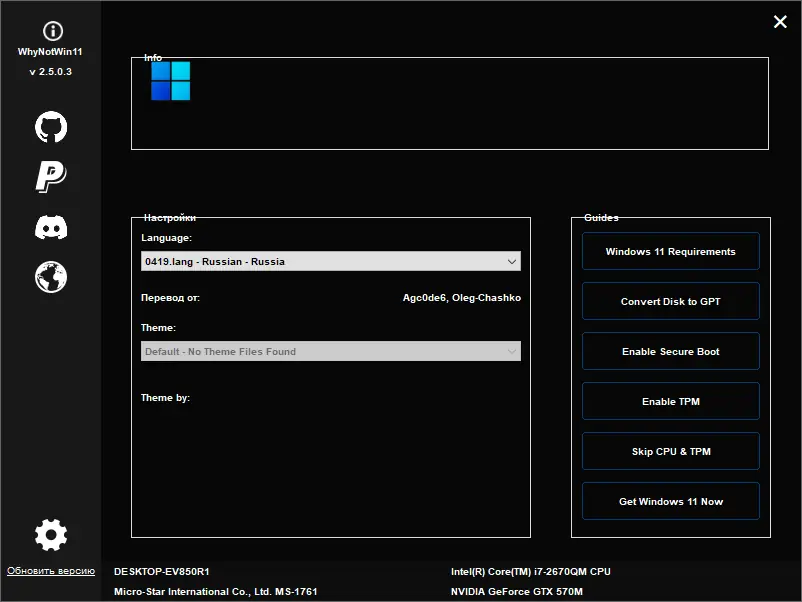Open the Enable TPM guide
This screenshot has height=602, width=802.
671,402
